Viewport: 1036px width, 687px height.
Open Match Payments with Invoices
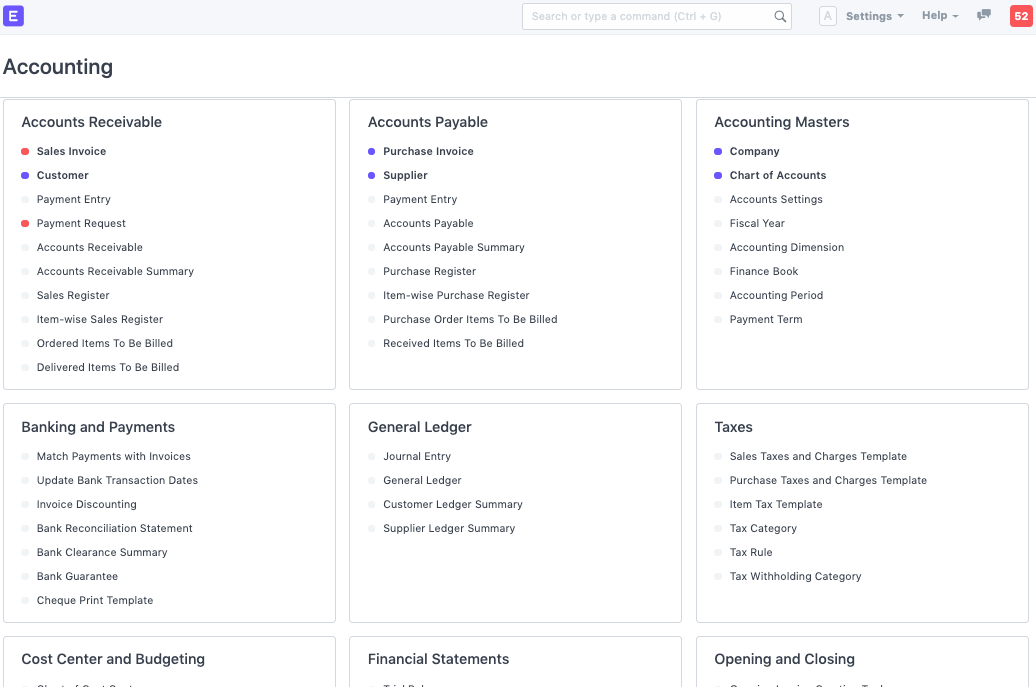tap(113, 457)
